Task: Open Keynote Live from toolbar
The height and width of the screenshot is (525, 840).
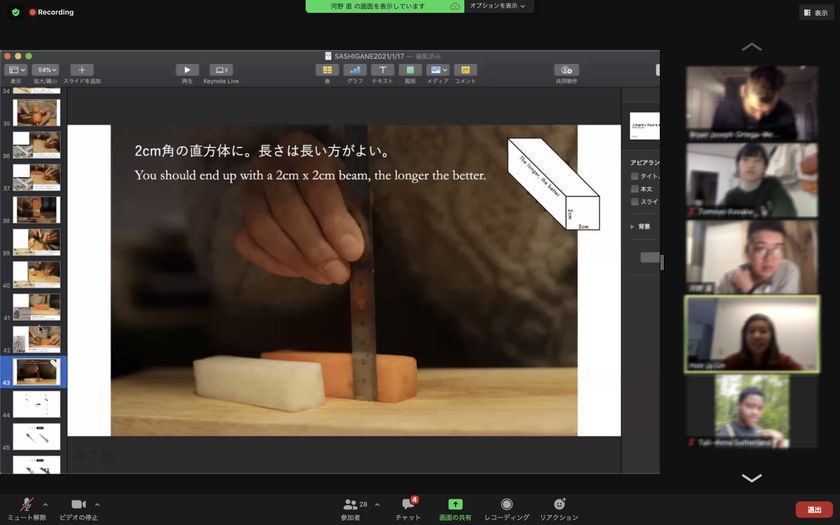Action: pyautogui.click(x=221, y=70)
